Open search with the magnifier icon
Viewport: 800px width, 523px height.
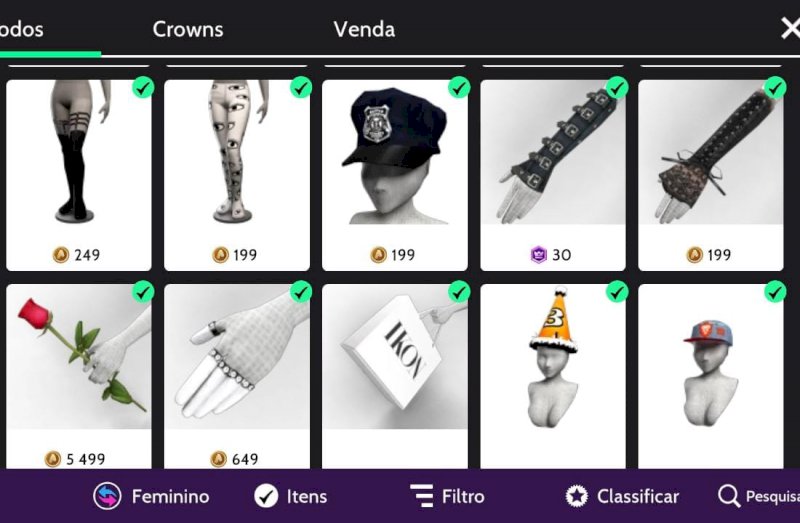click(x=729, y=496)
